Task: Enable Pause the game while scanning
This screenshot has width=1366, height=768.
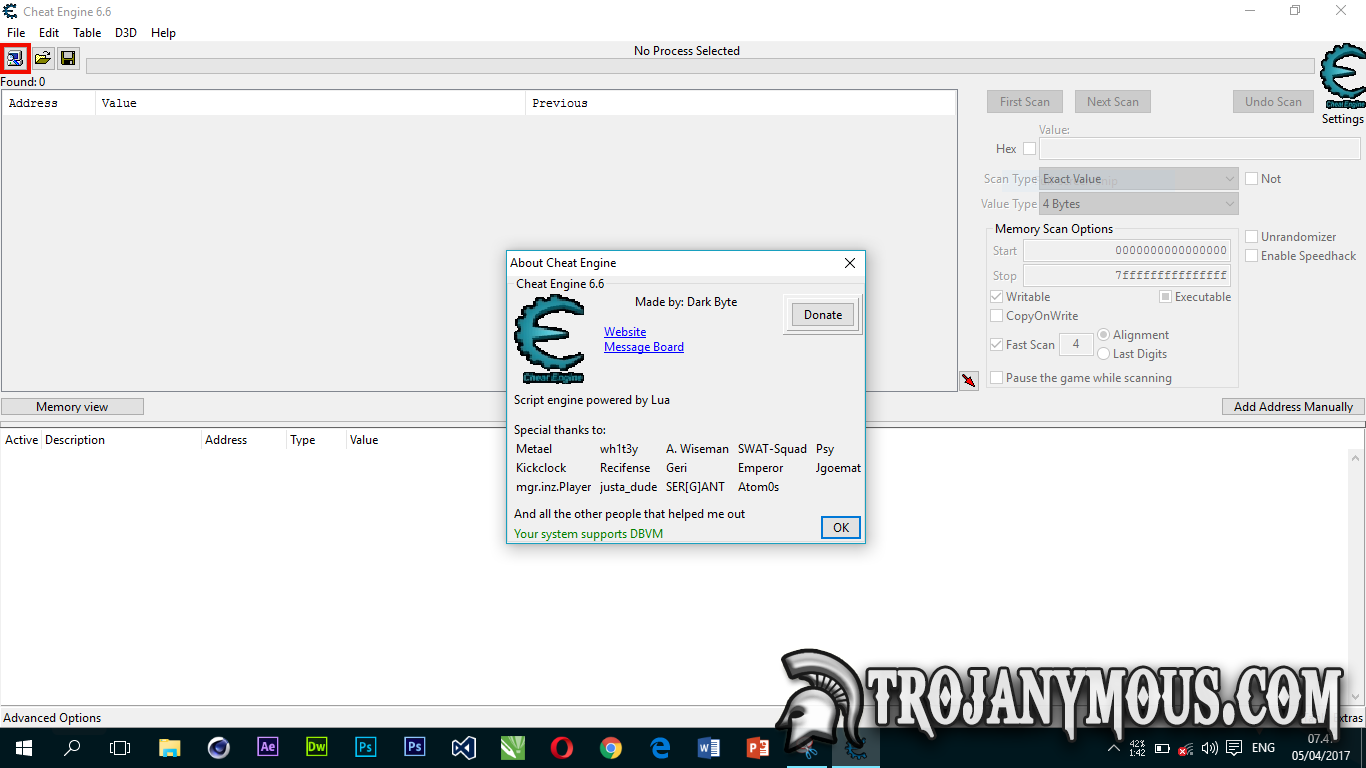Action: [996, 377]
